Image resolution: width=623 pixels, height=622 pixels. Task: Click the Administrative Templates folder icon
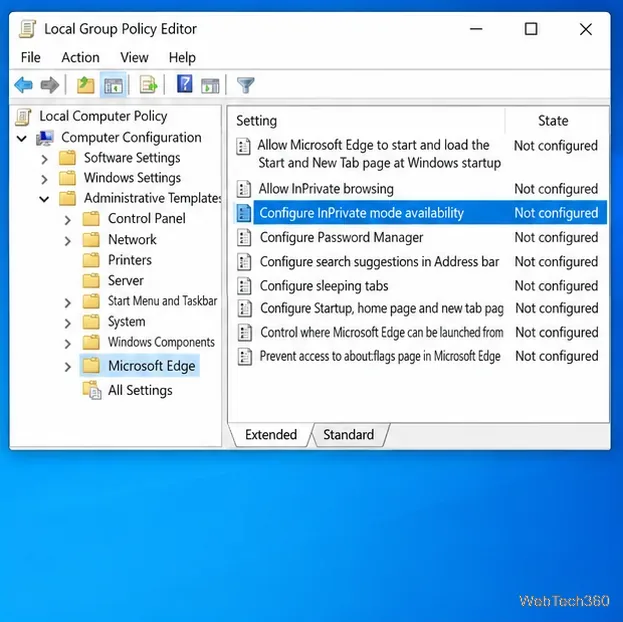67,198
